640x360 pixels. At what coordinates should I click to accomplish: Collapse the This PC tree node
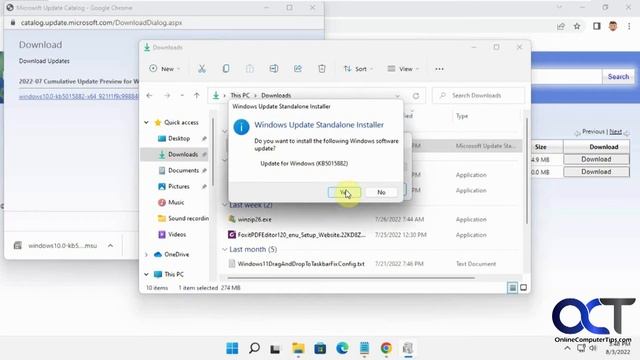pyautogui.click(x=147, y=274)
